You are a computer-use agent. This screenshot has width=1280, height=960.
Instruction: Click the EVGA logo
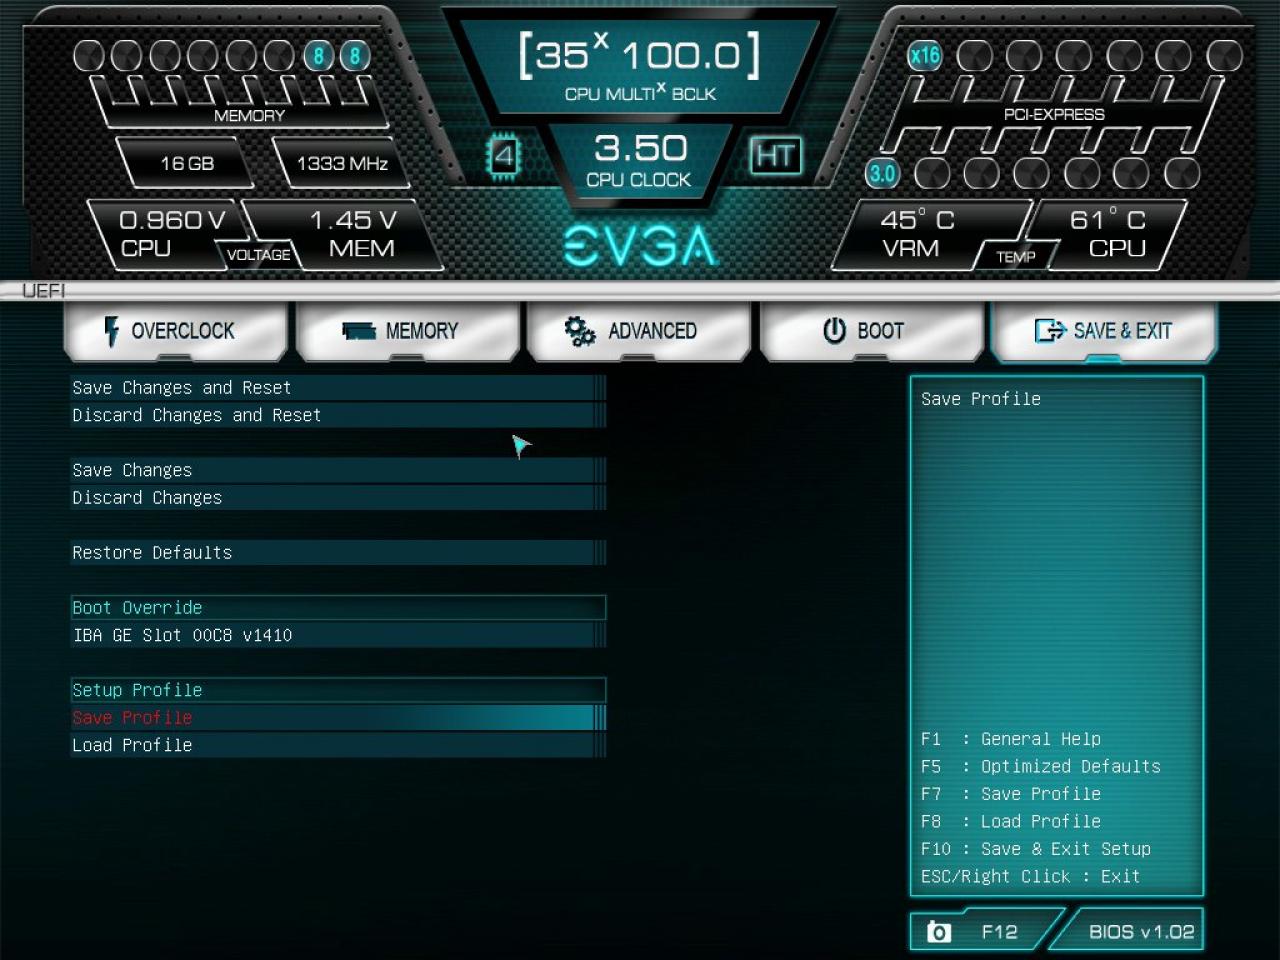[x=640, y=246]
